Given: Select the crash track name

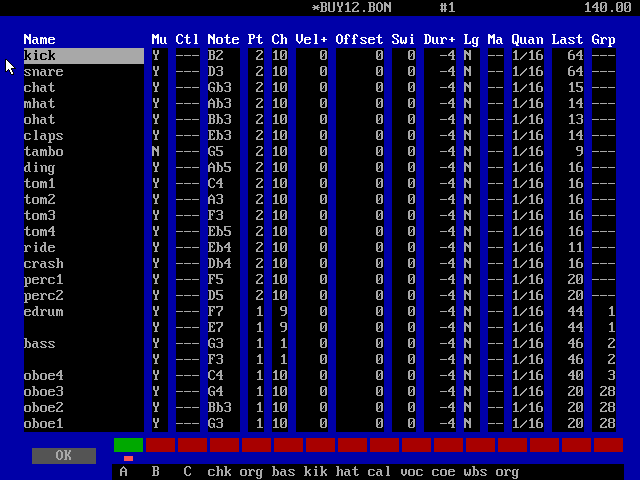Looking at the screenshot, I should click(84, 263).
